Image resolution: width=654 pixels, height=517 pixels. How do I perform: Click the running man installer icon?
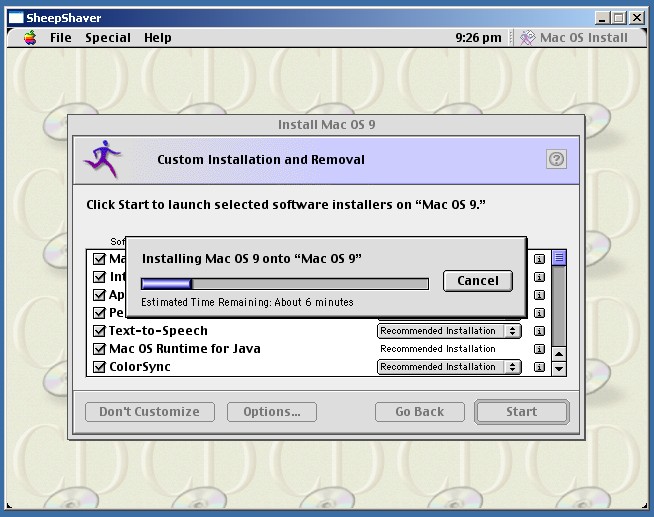[x=103, y=159]
